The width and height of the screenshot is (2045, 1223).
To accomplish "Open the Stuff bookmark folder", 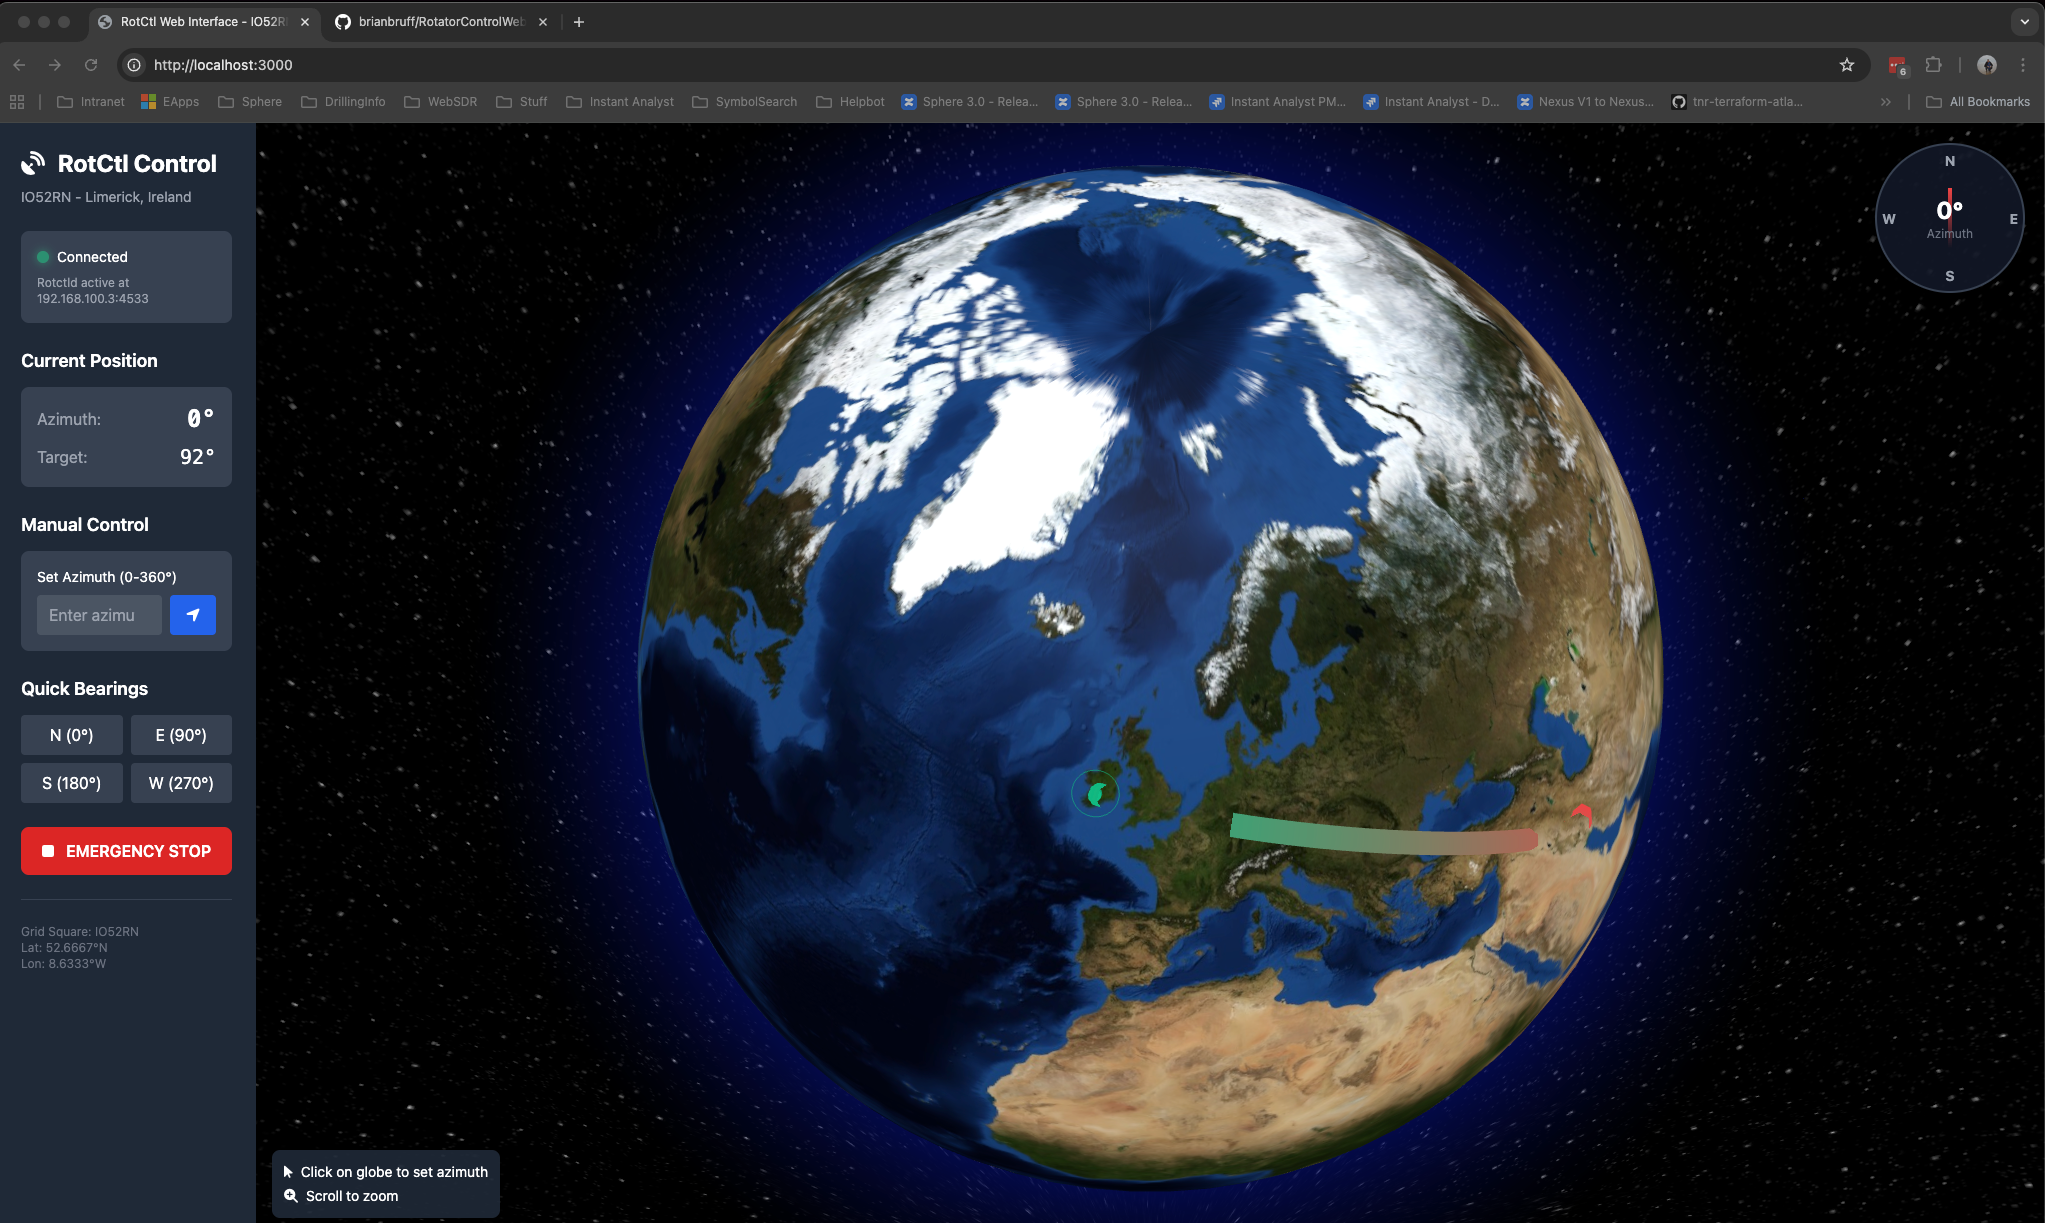I will pyautogui.click(x=522, y=102).
